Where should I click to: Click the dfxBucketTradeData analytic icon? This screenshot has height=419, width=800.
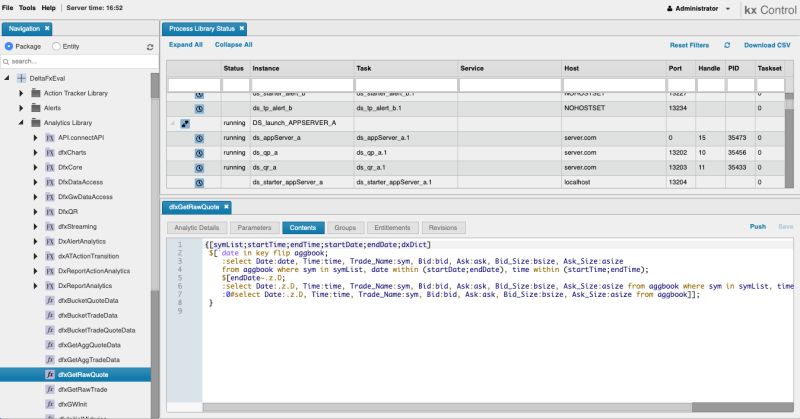(50, 315)
